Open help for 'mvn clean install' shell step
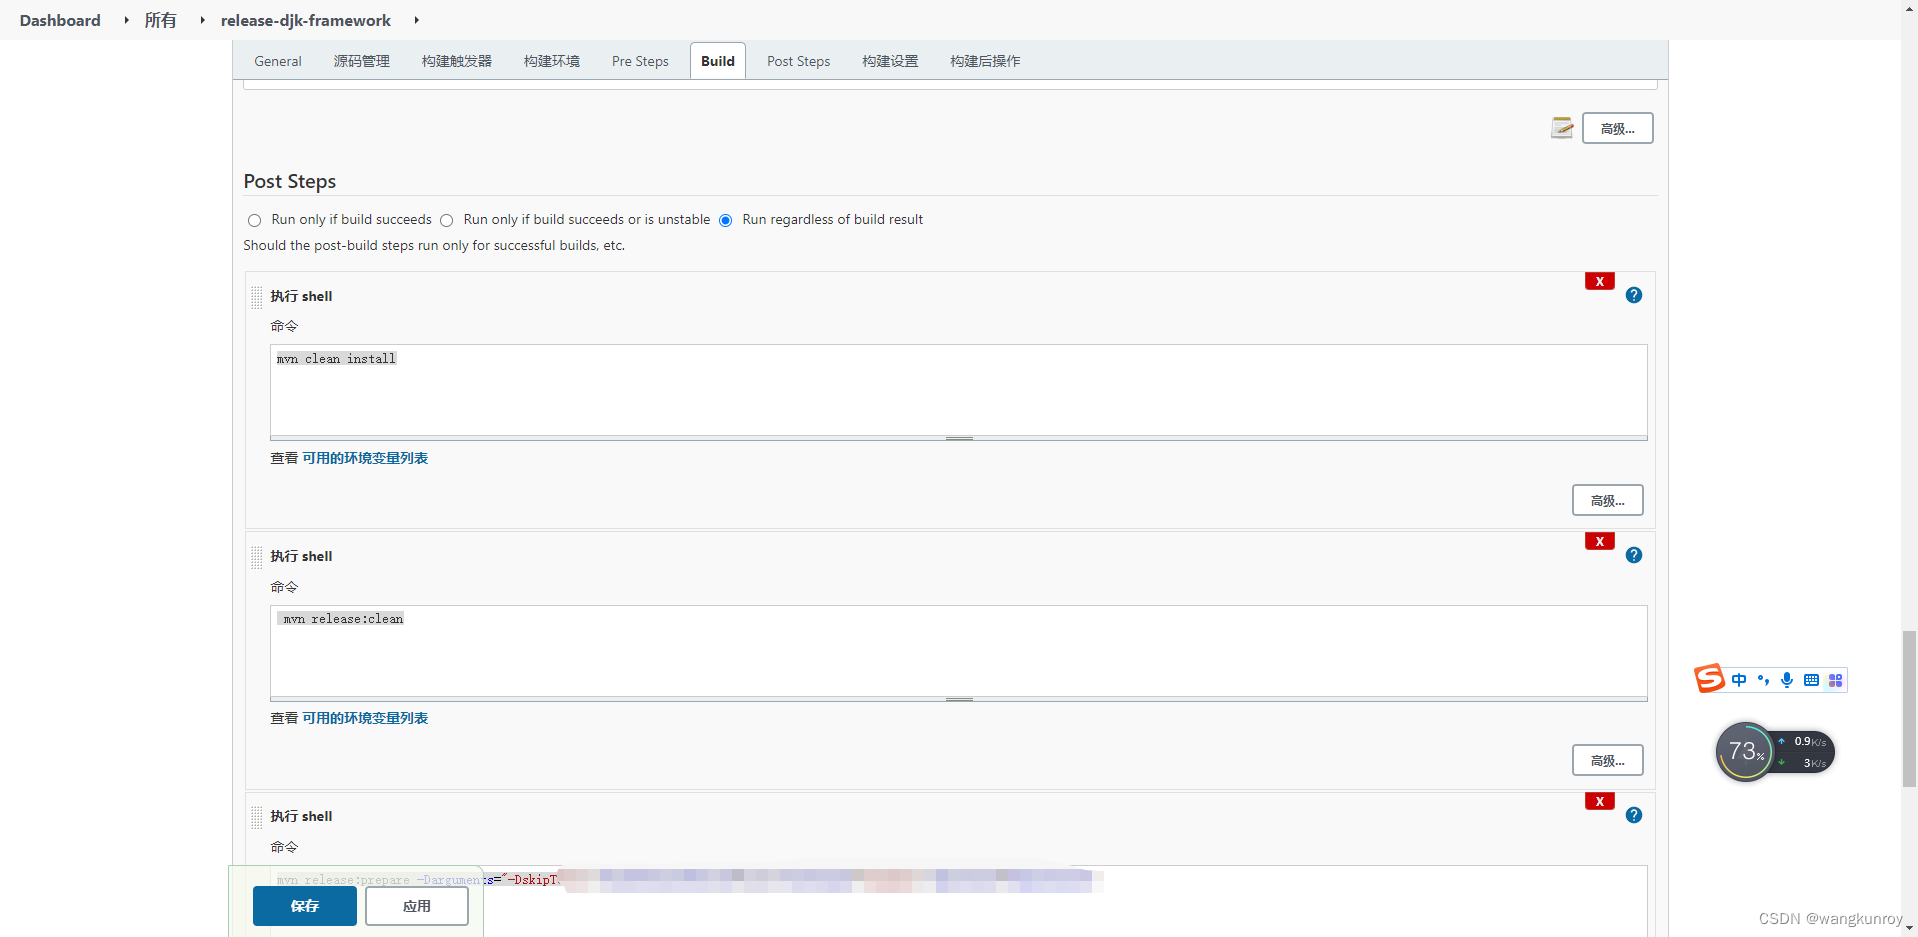Image resolution: width=1918 pixels, height=937 pixels. [1633, 295]
